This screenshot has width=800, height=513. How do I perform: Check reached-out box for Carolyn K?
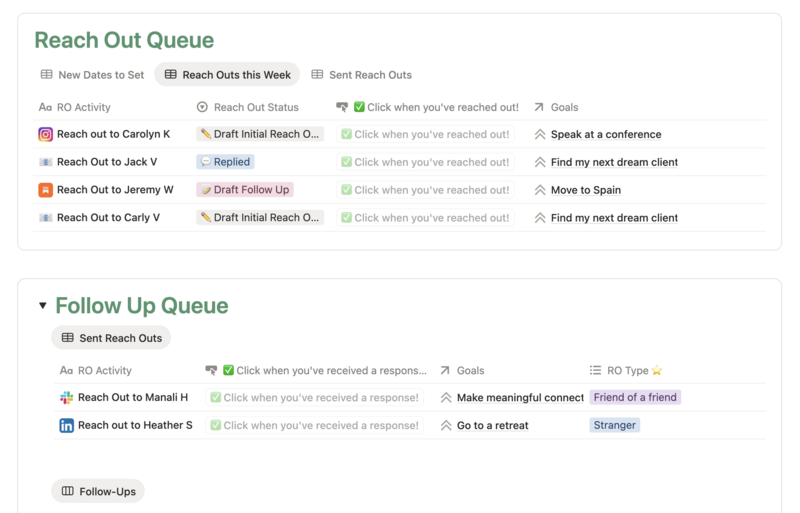click(x=347, y=134)
